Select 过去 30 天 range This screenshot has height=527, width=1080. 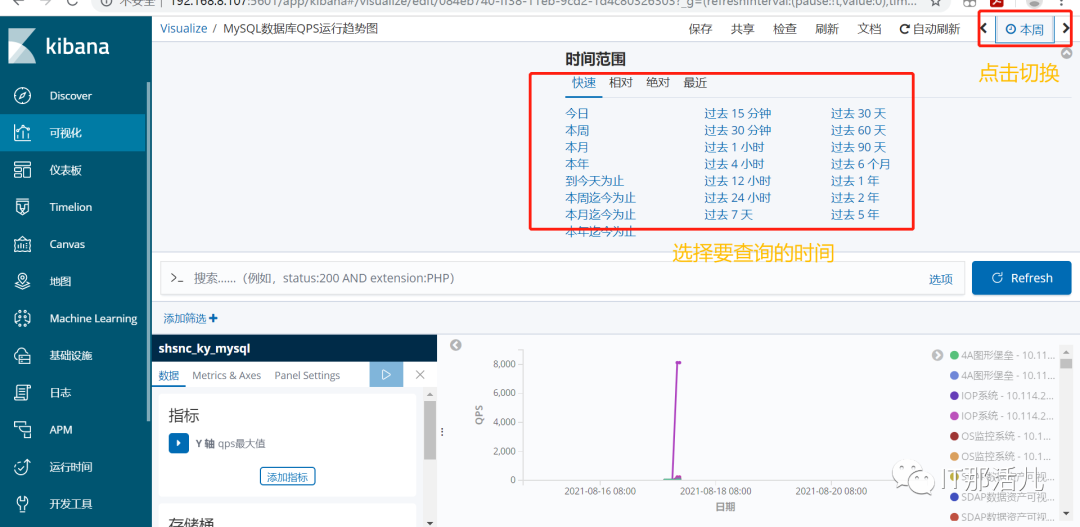(x=858, y=113)
